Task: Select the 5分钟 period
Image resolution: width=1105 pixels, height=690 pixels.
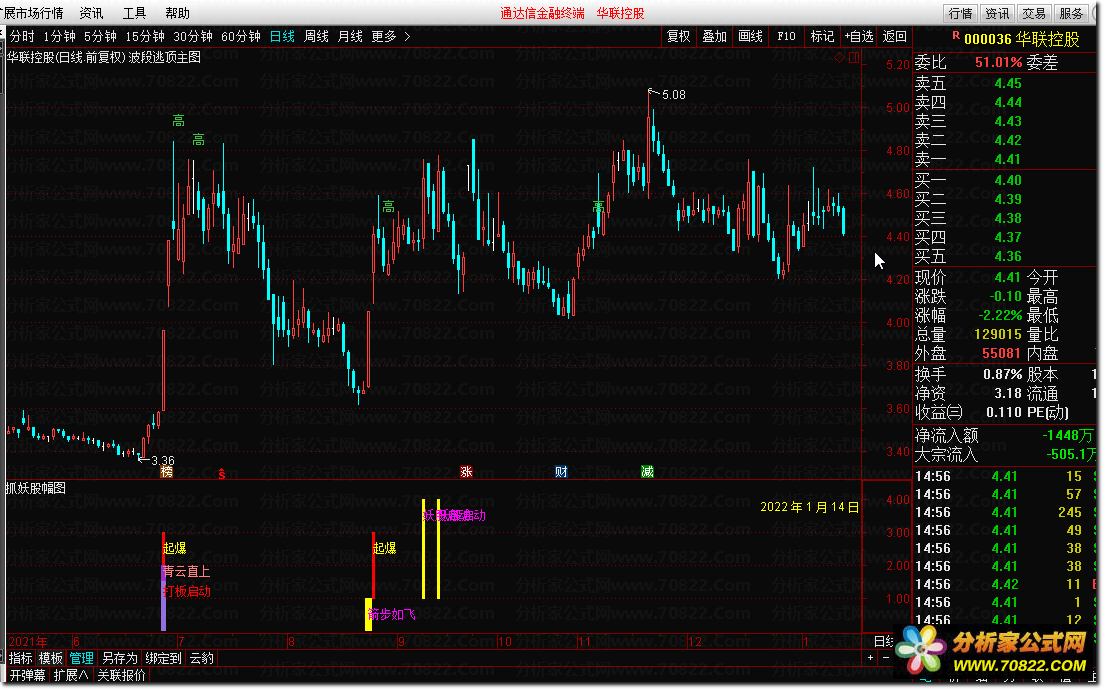Action: pyautogui.click(x=100, y=36)
